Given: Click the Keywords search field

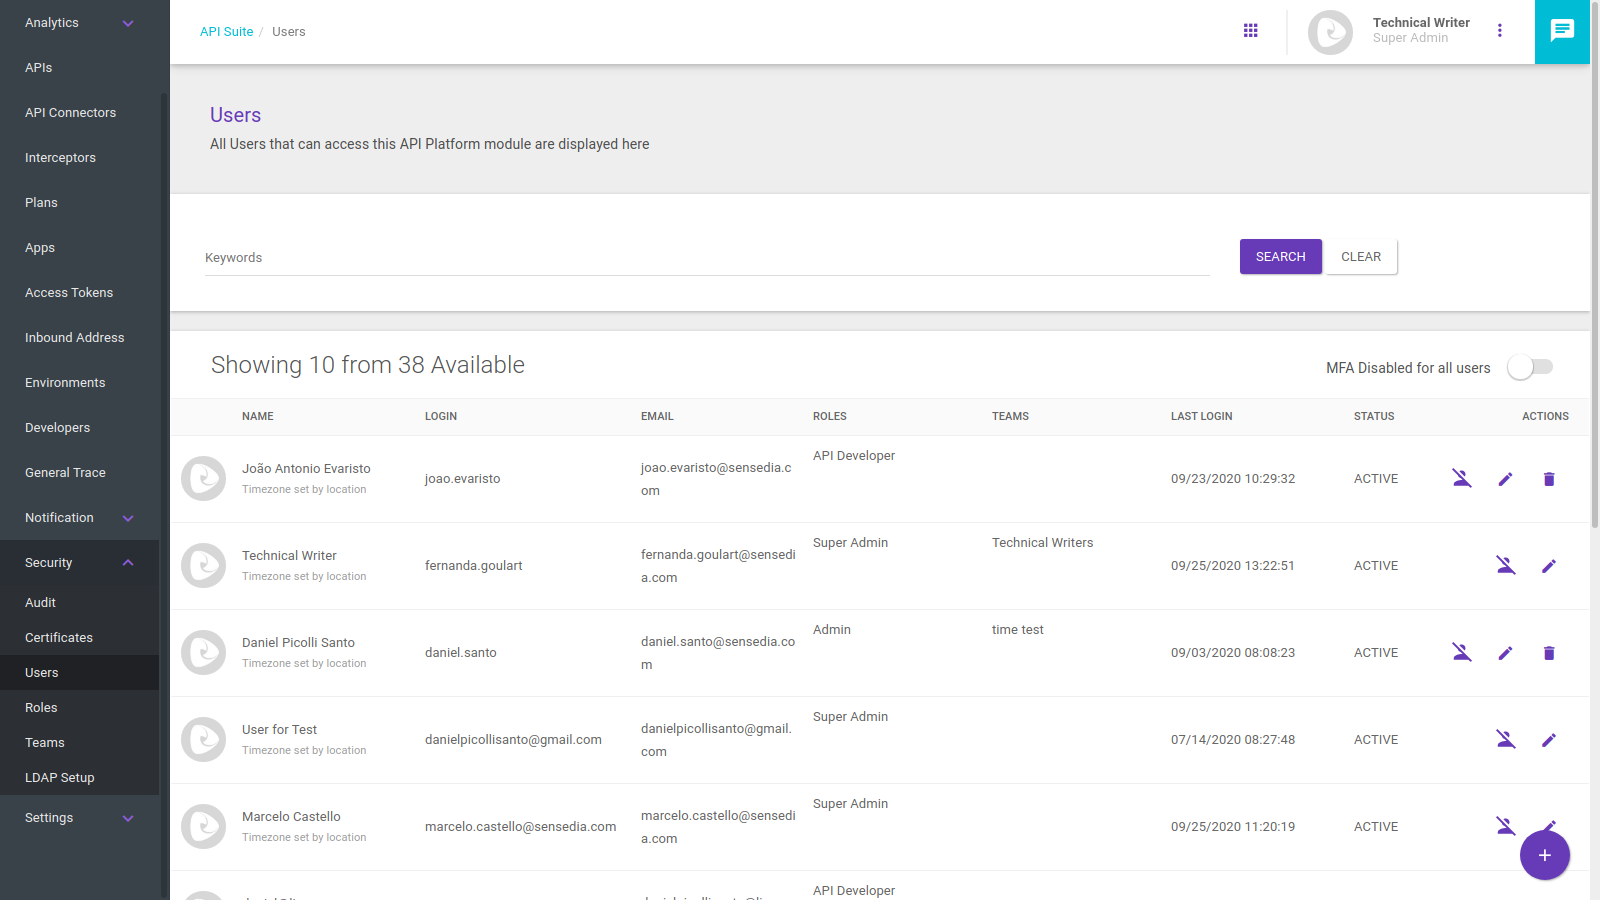Looking at the screenshot, I should tap(706, 258).
